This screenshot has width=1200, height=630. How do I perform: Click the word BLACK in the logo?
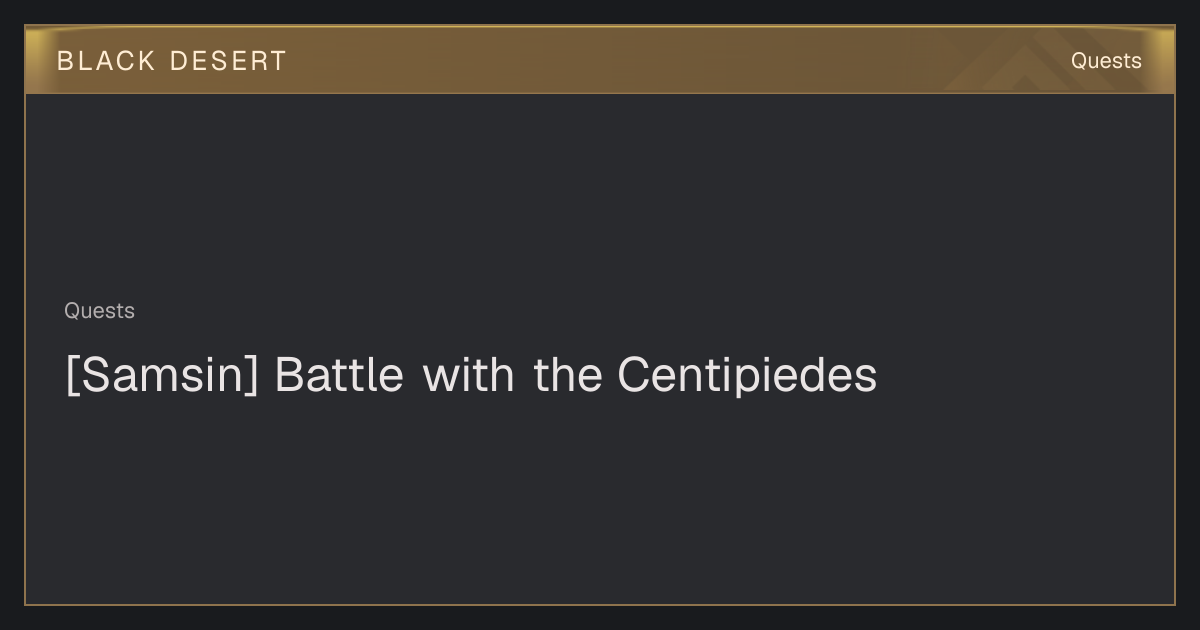click(106, 61)
